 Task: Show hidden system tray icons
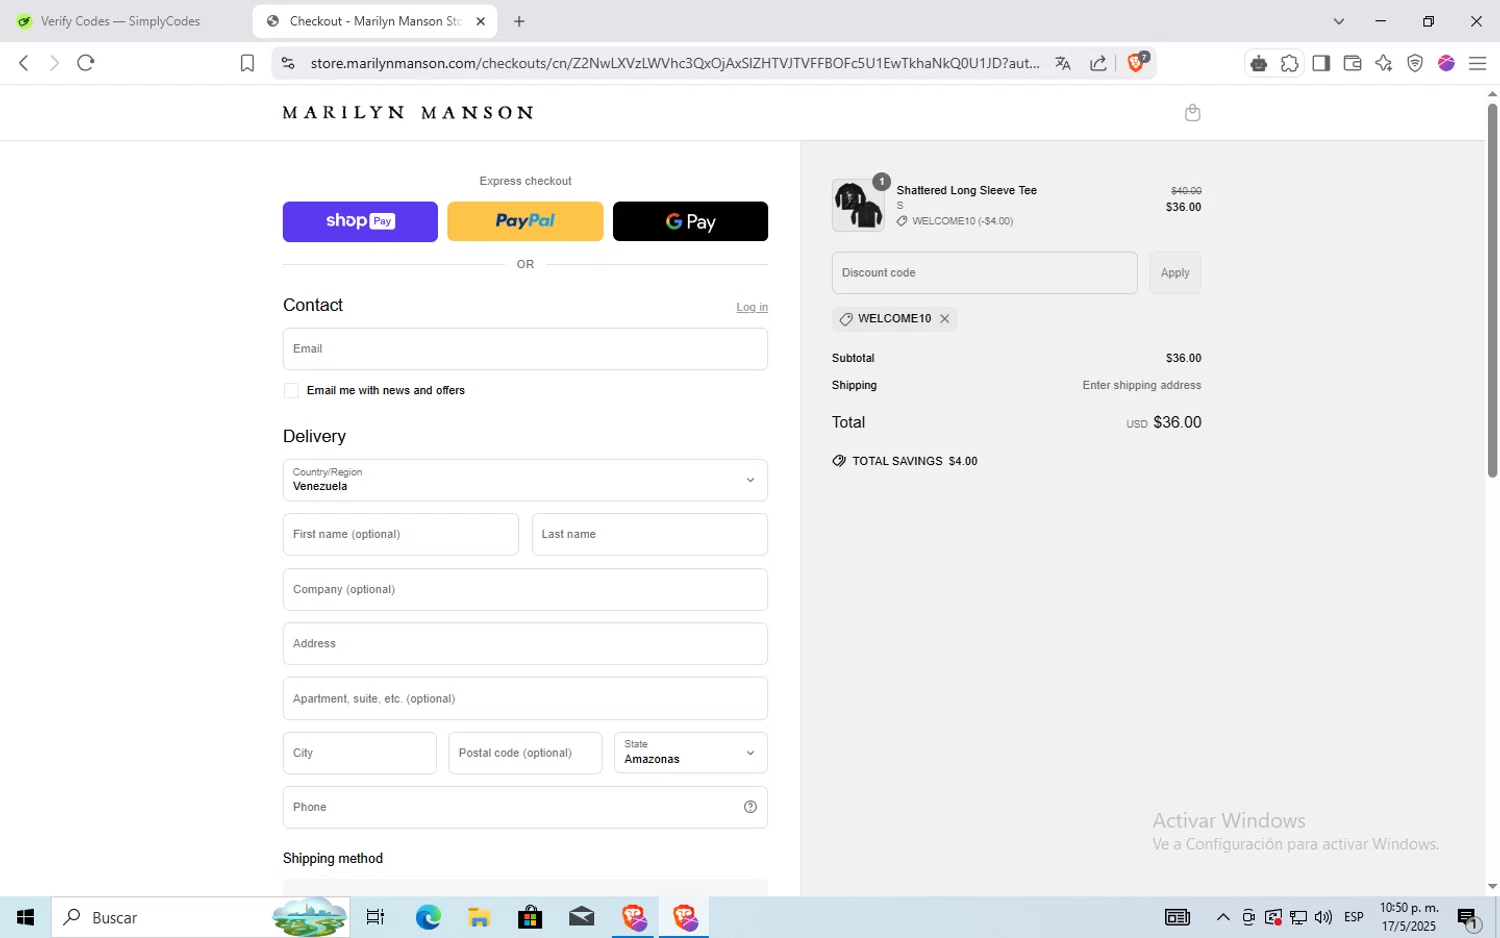tap(1222, 917)
